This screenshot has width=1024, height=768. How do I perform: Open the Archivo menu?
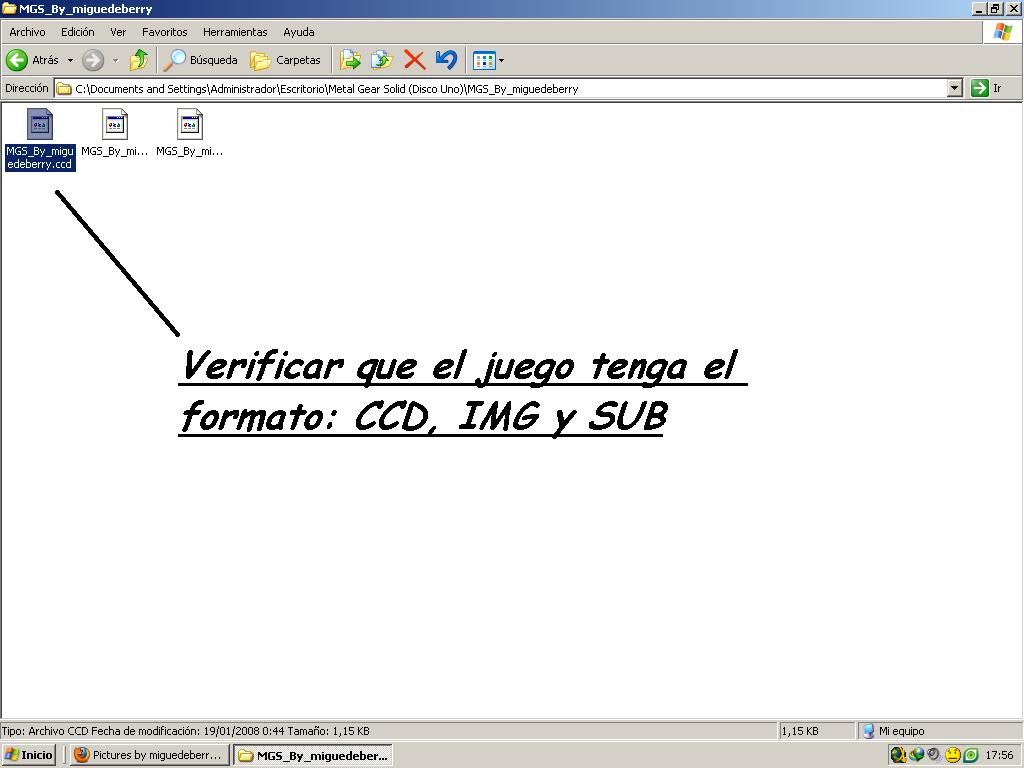(x=27, y=32)
